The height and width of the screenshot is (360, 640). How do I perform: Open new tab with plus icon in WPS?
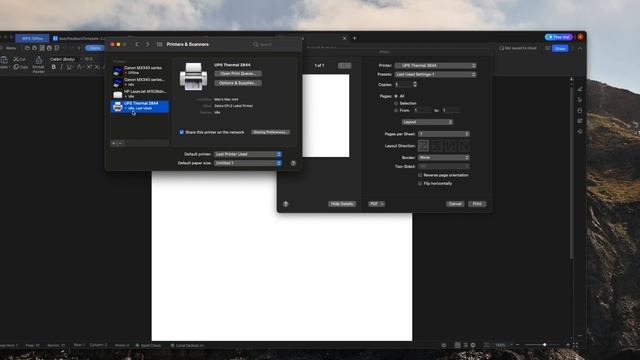pyautogui.click(x=354, y=38)
